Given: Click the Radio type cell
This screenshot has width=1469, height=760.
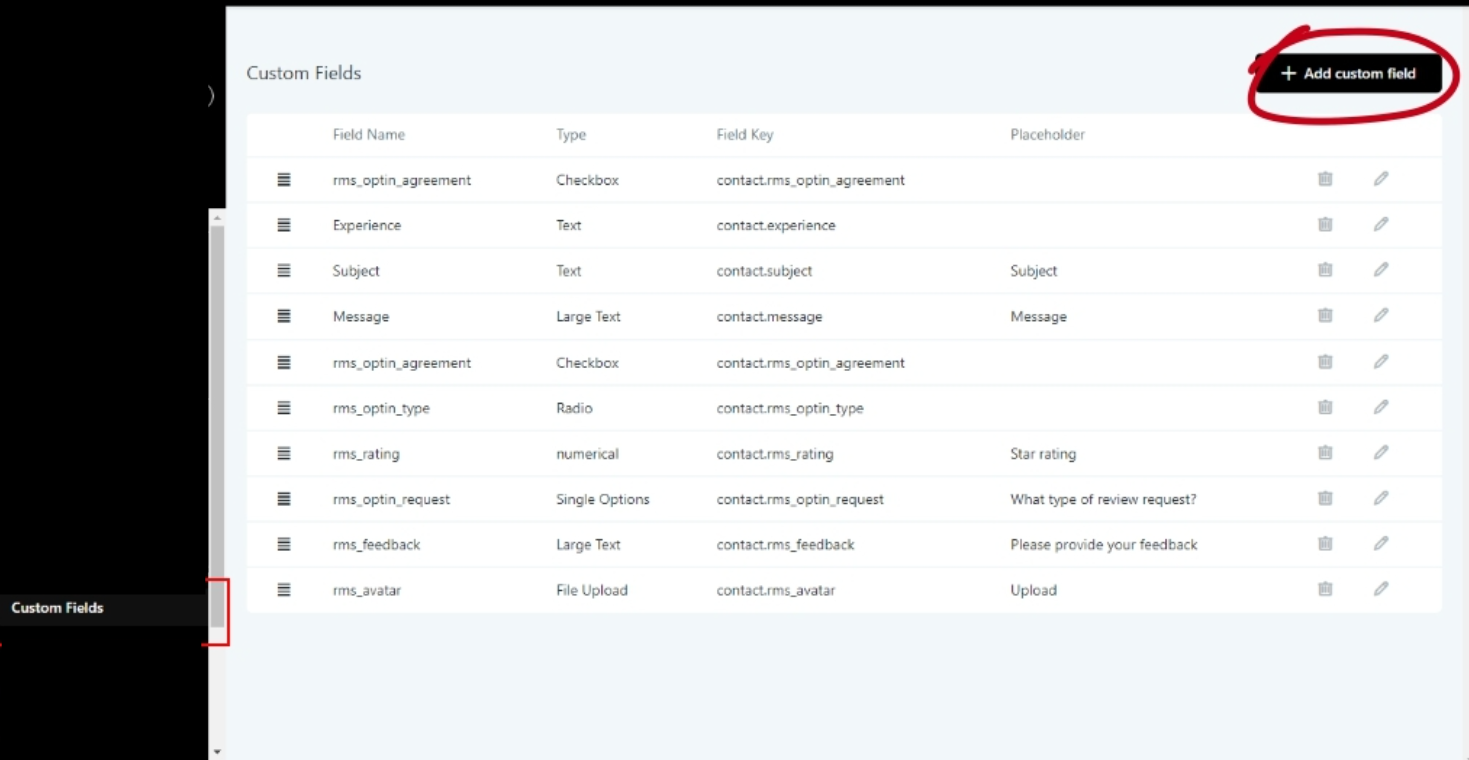Looking at the screenshot, I should click(574, 408).
